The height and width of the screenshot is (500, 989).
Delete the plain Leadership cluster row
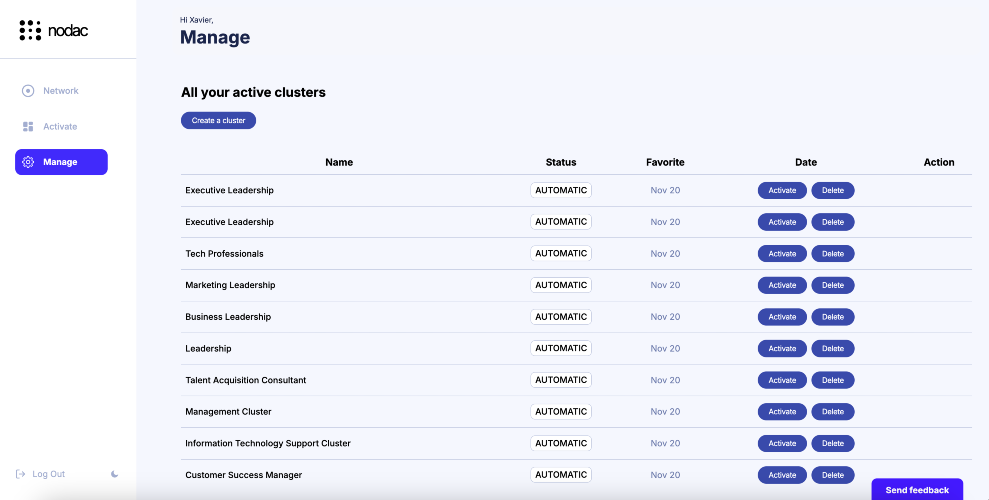833,348
